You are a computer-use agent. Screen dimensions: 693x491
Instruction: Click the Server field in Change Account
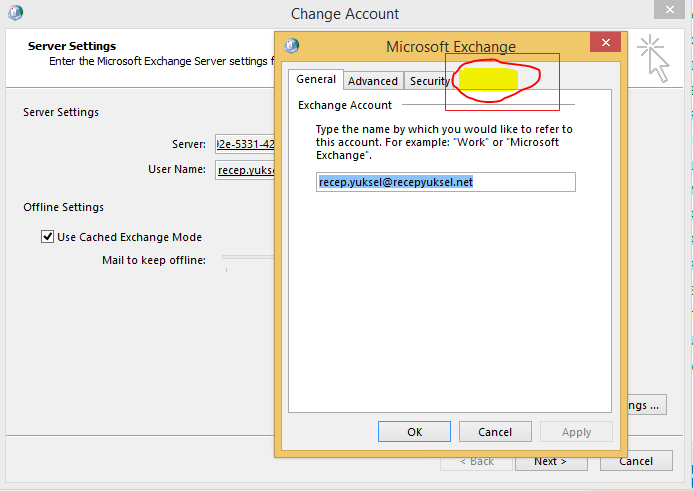(245, 144)
